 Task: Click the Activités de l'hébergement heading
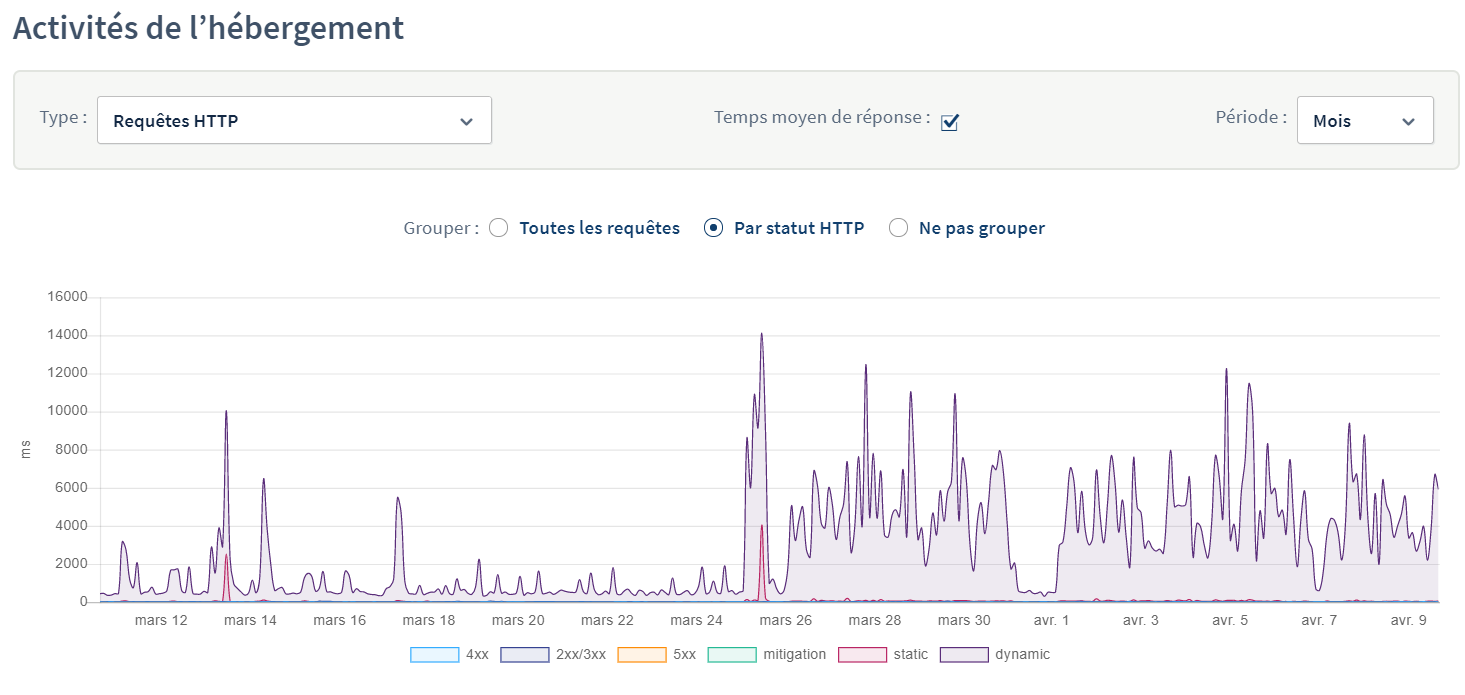pos(208,28)
